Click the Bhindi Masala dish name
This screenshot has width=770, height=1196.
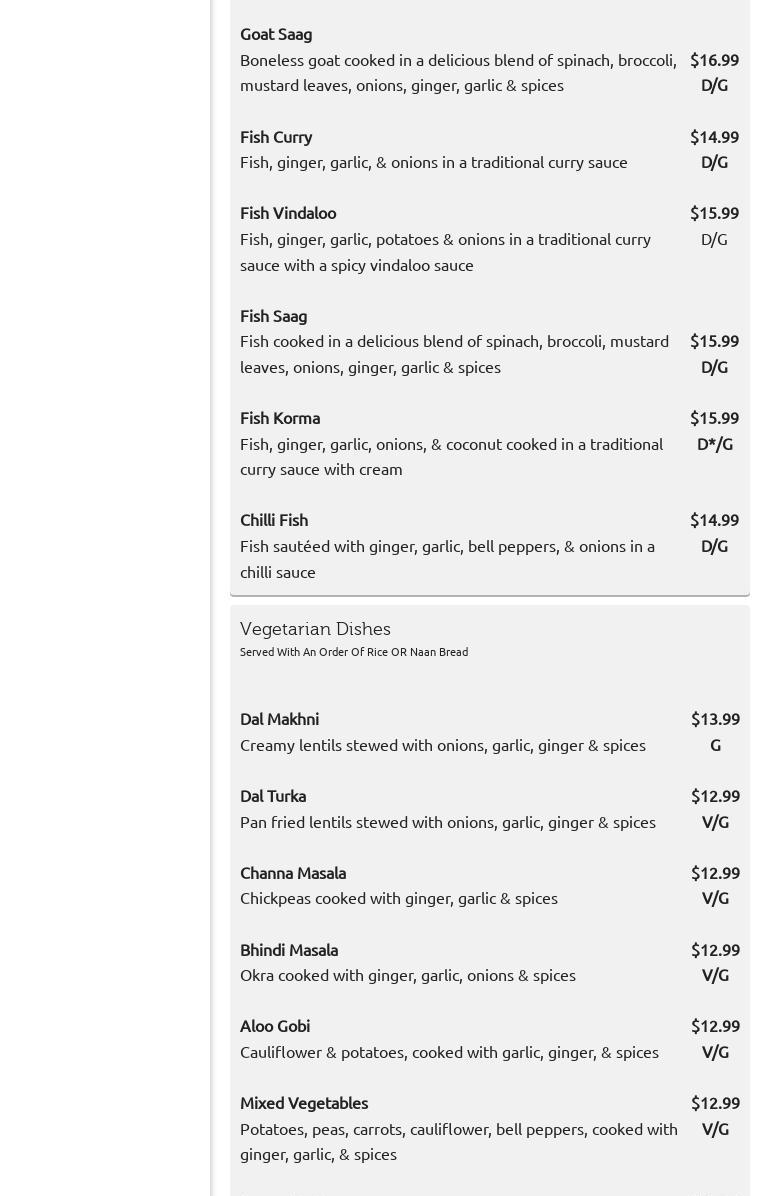(289, 950)
